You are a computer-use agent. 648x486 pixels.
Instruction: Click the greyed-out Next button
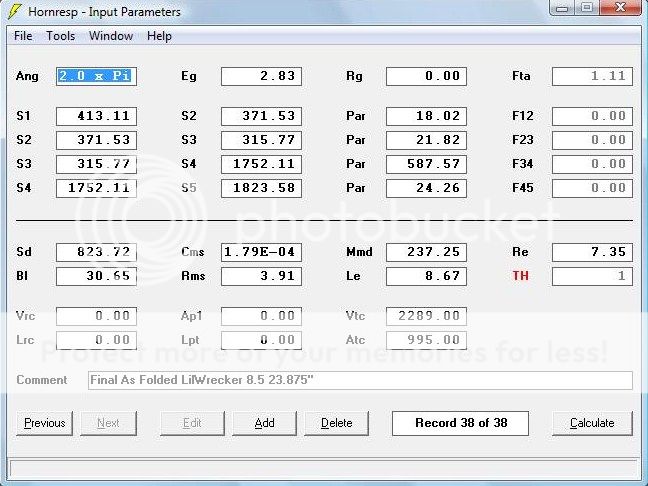pos(108,423)
